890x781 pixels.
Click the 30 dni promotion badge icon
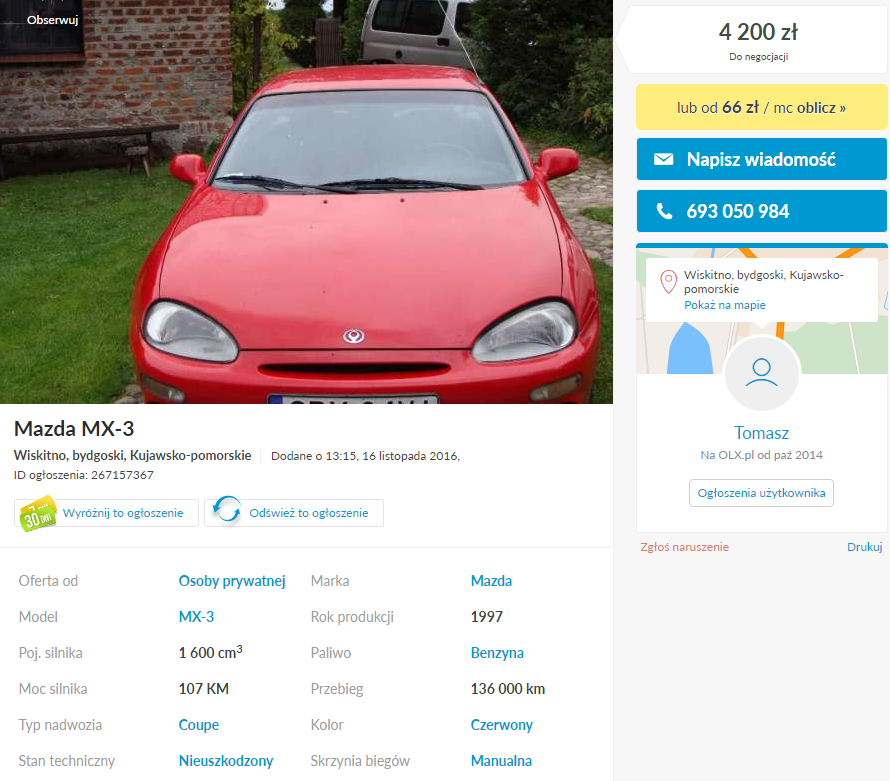point(37,514)
